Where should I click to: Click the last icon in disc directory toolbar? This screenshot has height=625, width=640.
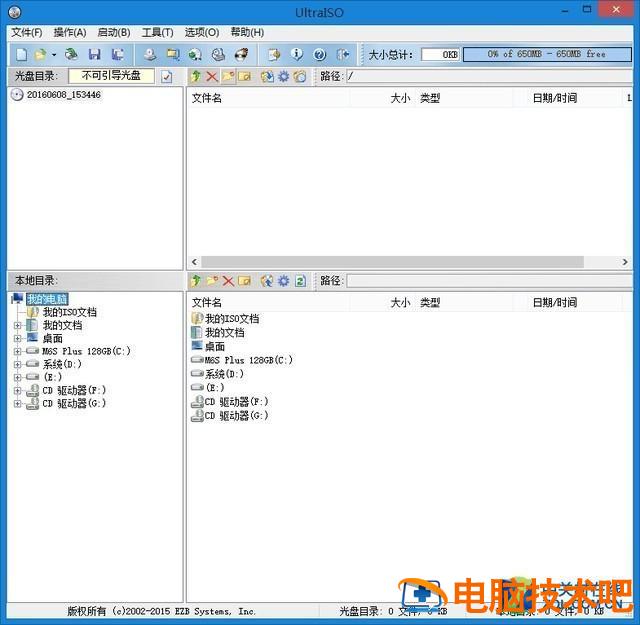coord(300,76)
